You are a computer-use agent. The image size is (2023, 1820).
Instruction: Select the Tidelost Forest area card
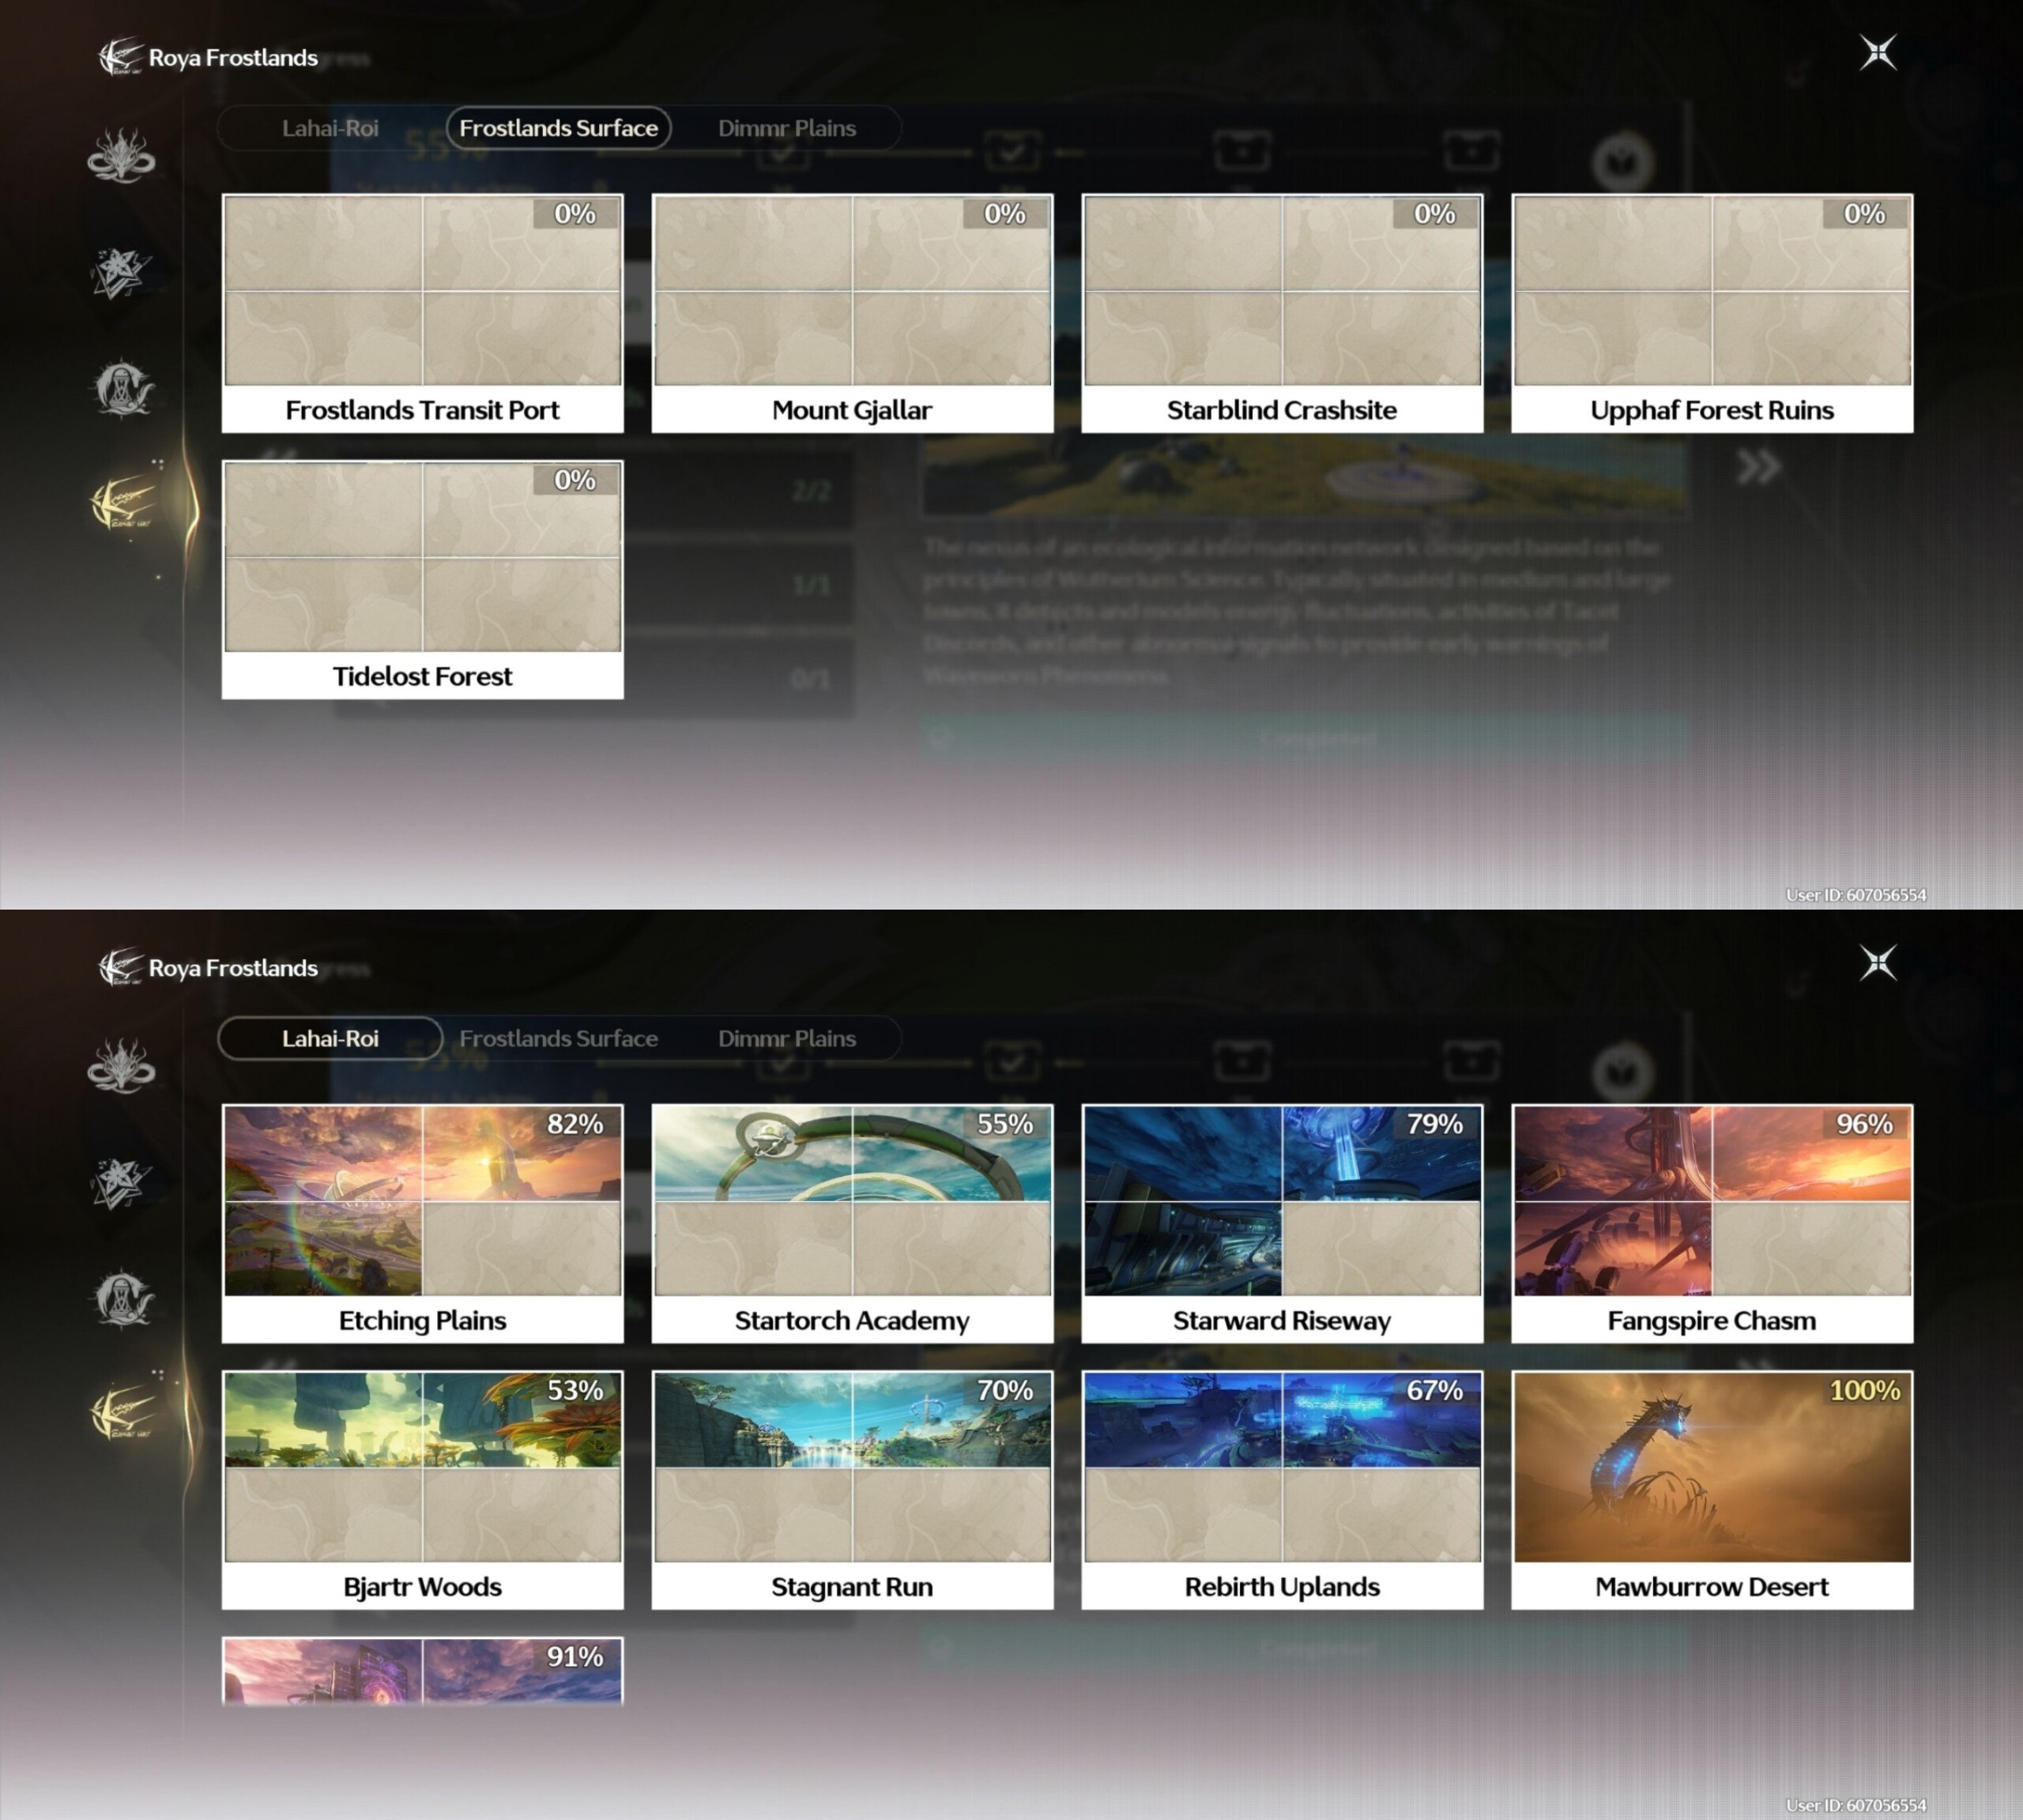(422, 580)
